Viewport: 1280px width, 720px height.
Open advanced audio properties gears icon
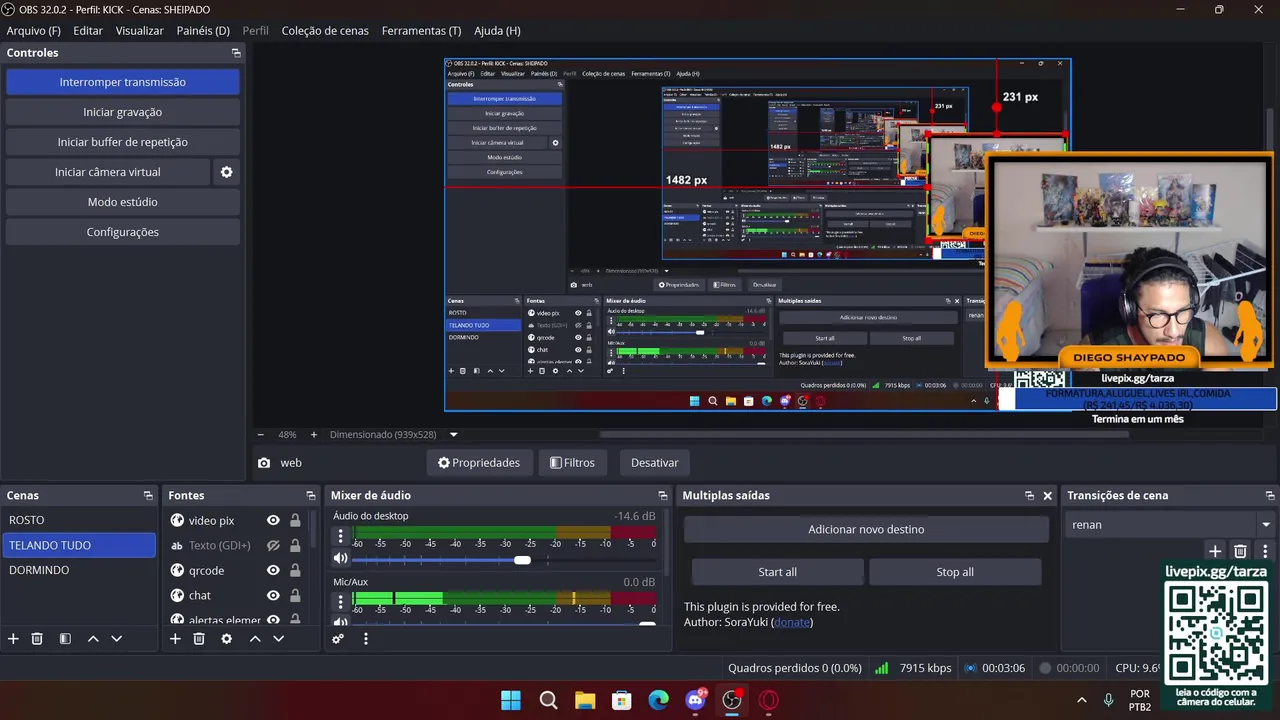pos(338,638)
